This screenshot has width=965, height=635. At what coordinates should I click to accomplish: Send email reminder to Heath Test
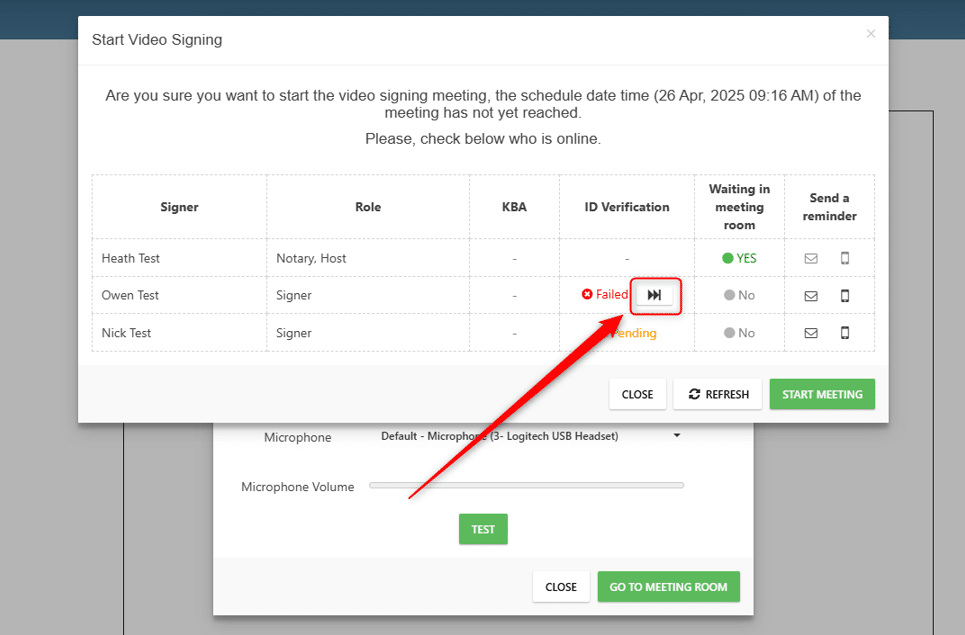tap(811, 258)
